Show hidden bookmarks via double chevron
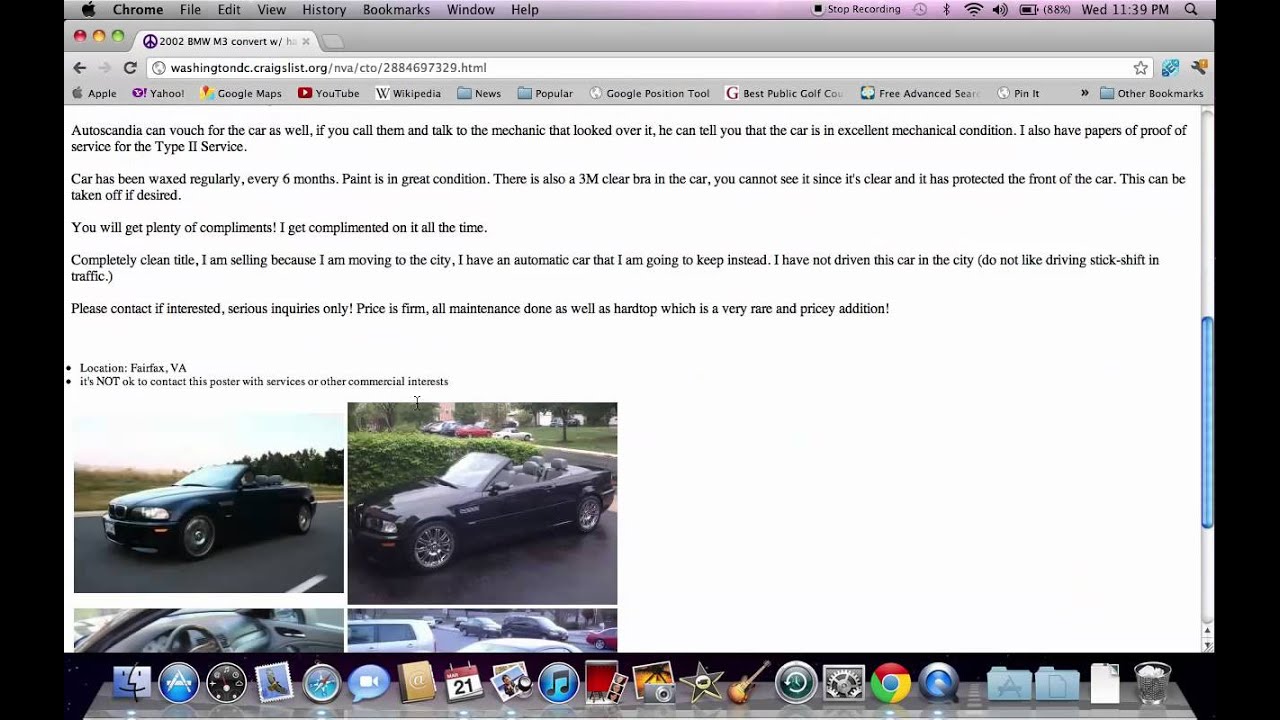This screenshot has height=720, width=1280. pyautogui.click(x=1084, y=93)
